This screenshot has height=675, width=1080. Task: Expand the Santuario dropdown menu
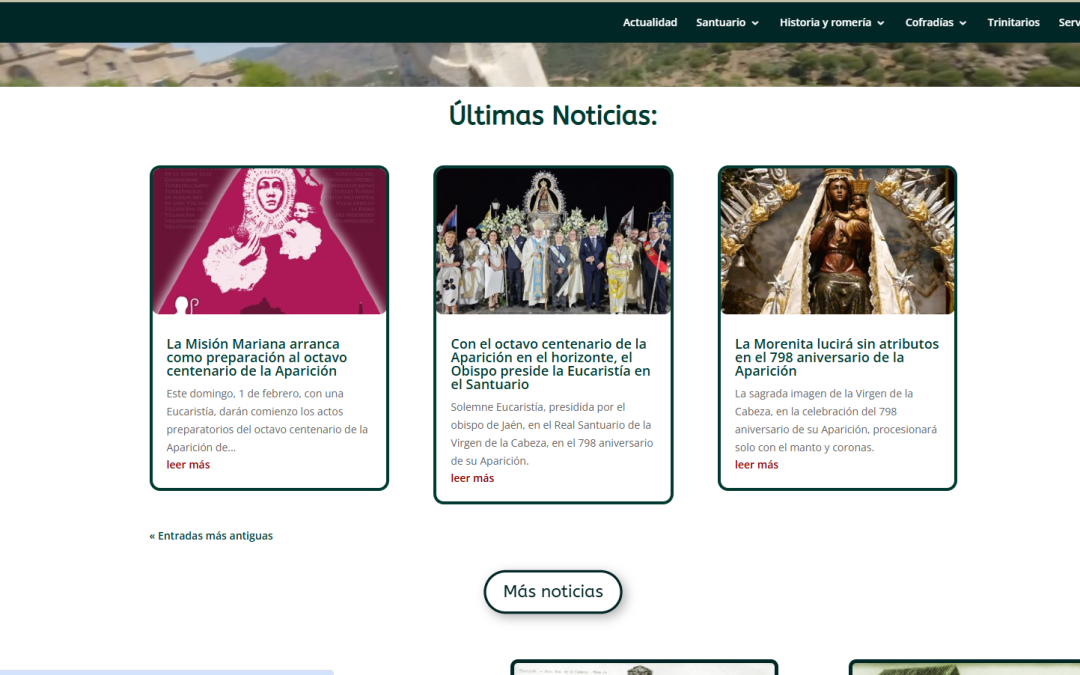coord(720,22)
